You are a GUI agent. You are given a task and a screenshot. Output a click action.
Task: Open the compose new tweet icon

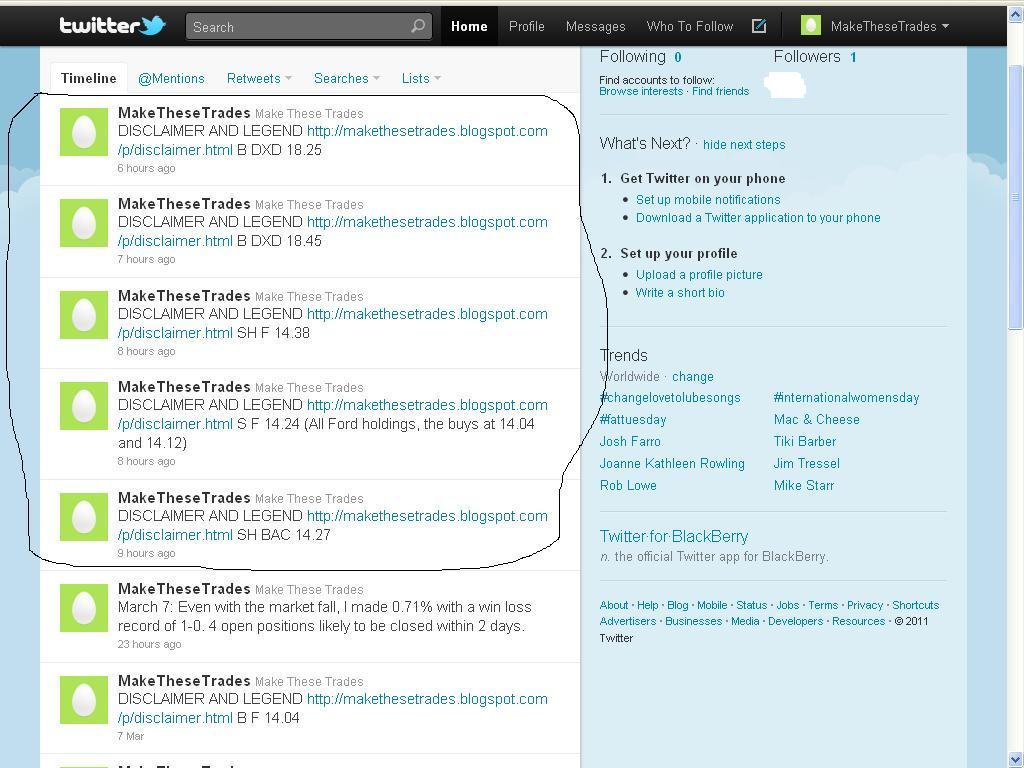(x=759, y=26)
